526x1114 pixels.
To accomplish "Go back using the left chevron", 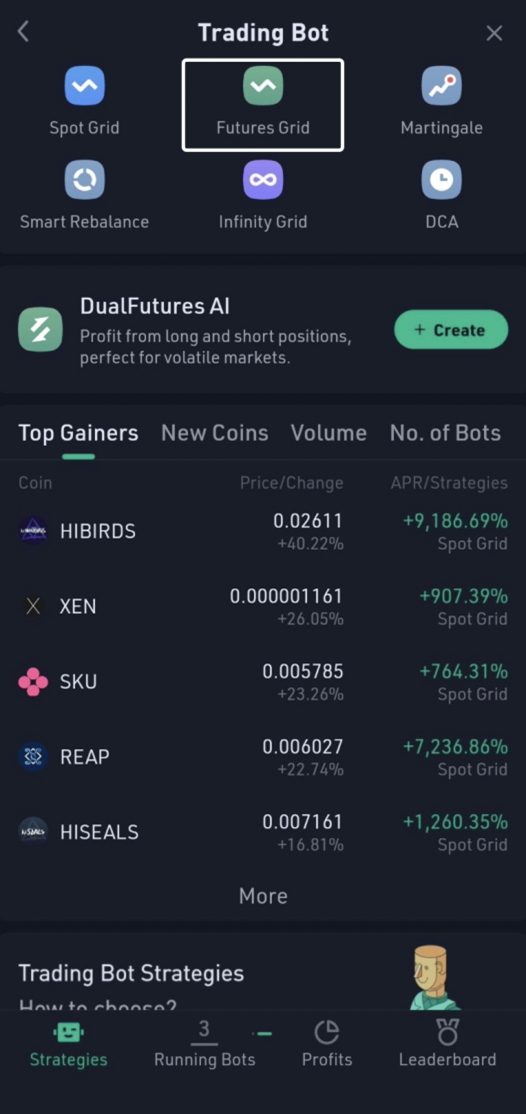I will click(23, 32).
